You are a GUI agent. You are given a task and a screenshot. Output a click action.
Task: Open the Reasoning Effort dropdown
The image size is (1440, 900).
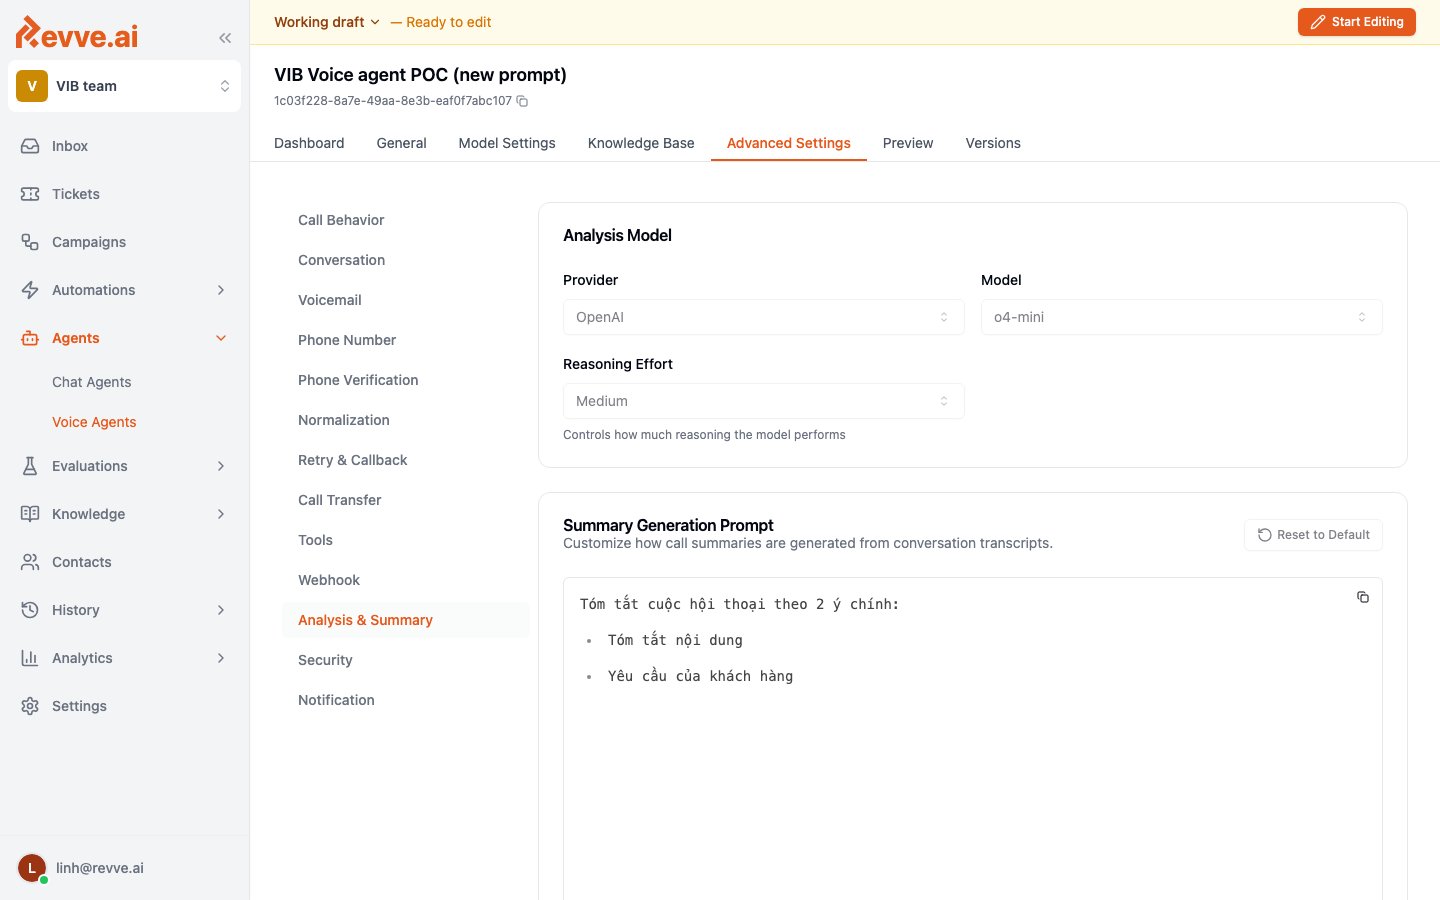pos(763,401)
